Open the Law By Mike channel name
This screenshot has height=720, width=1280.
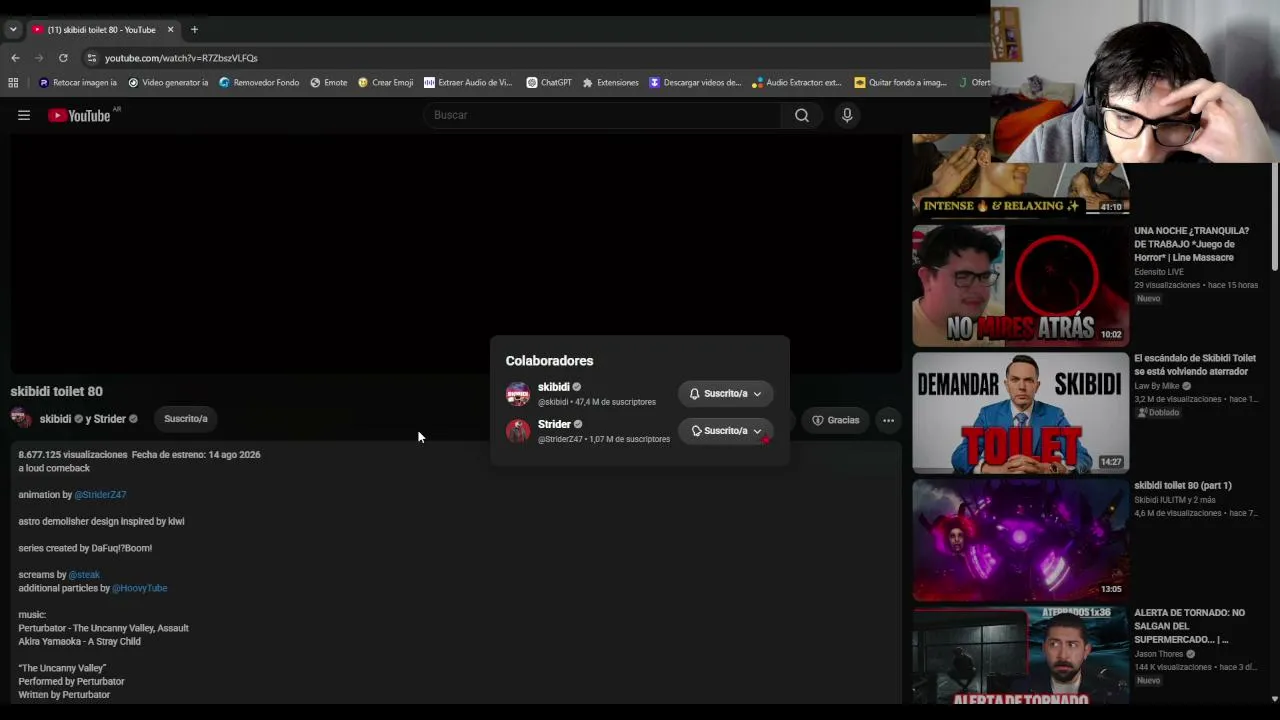[x=1157, y=386]
